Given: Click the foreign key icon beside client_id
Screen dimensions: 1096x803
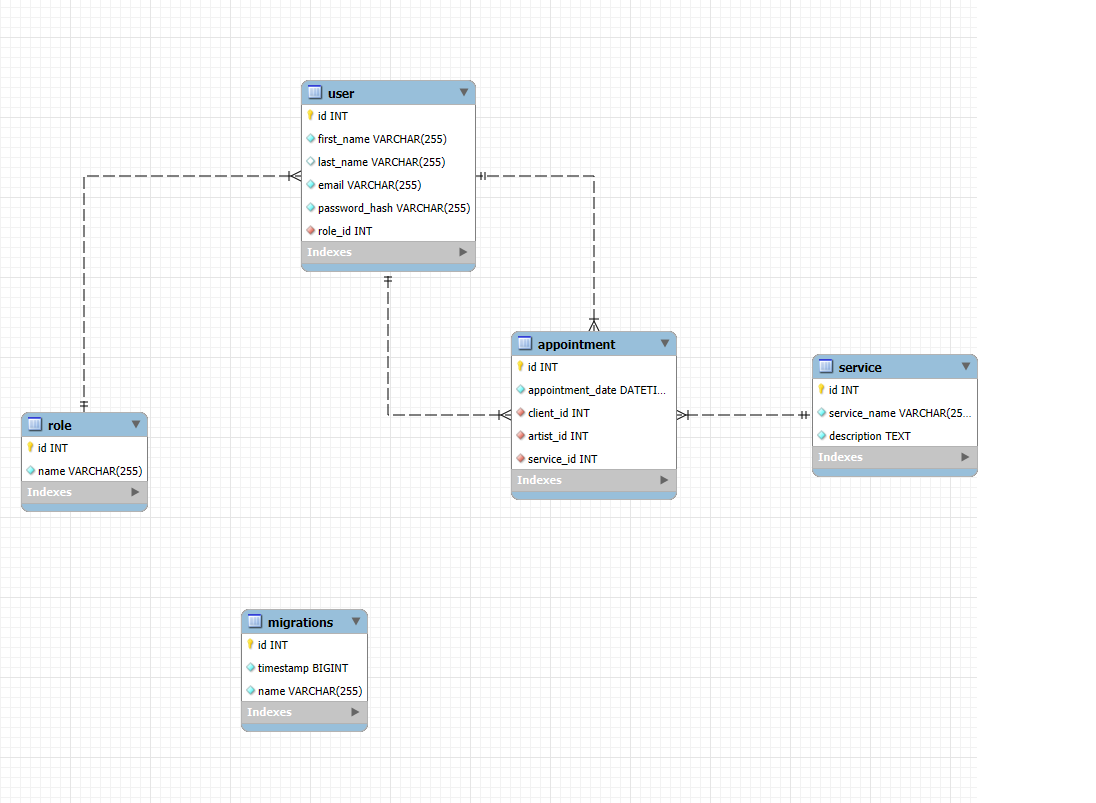Looking at the screenshot, I should click(522, 413).
